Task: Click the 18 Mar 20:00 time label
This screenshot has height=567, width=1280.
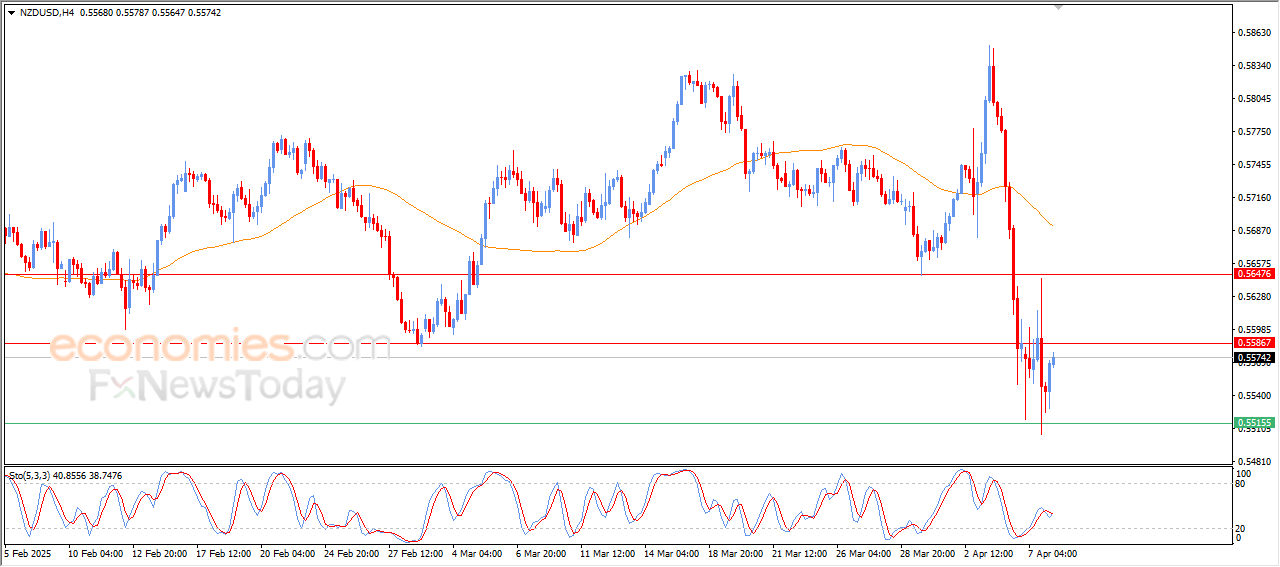Action: [x=735, y=553]
